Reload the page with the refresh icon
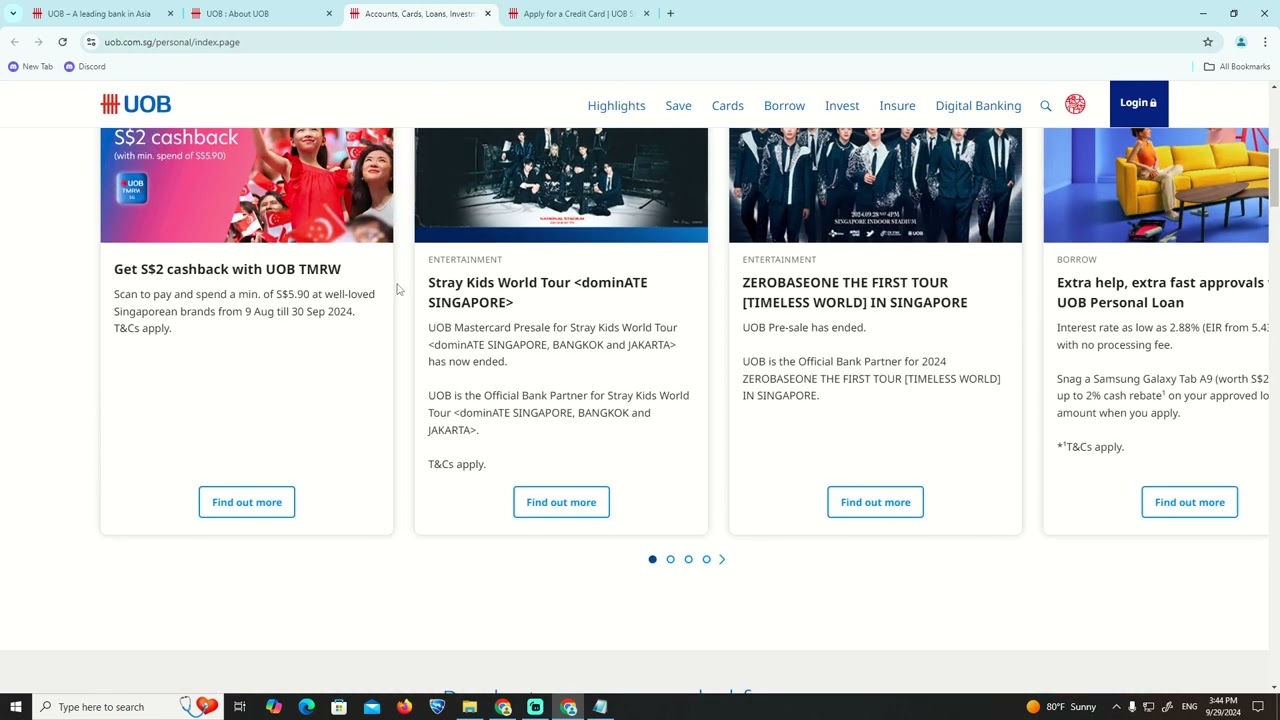Viewport: 1280px width, 720px height. [x=62, y=42]
